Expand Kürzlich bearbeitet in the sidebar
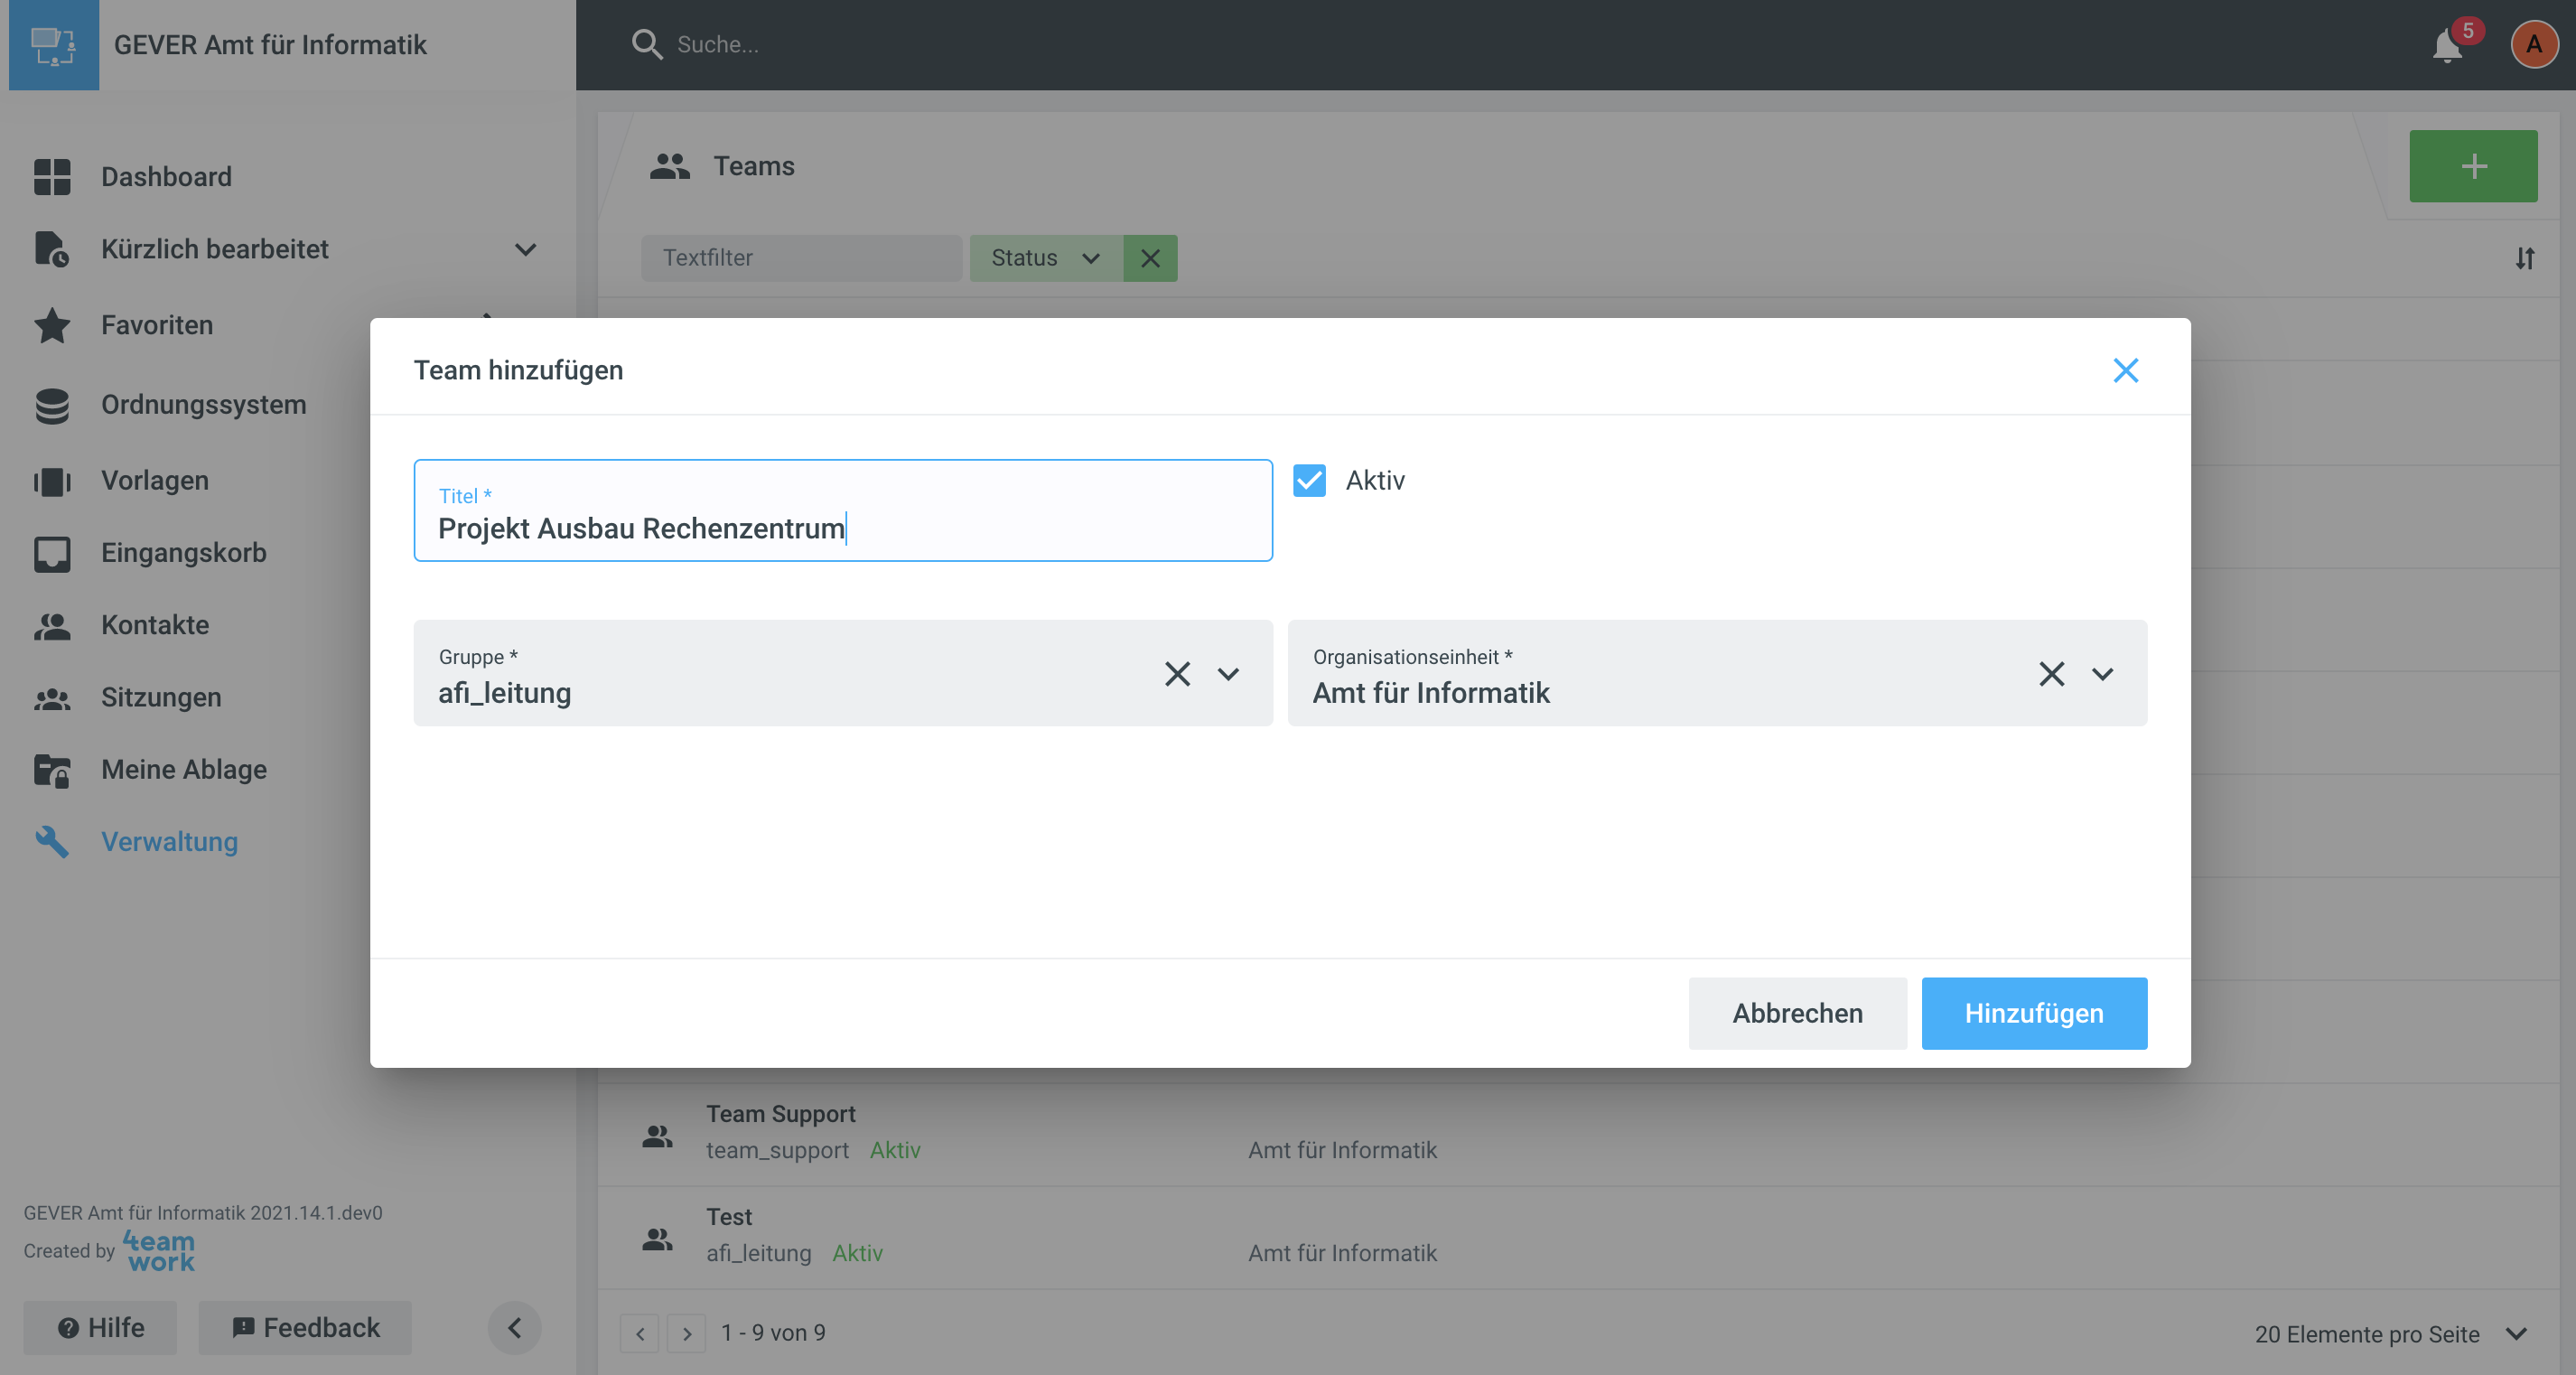Screen dimensions: 2576x1375 (x=525, y=249)
